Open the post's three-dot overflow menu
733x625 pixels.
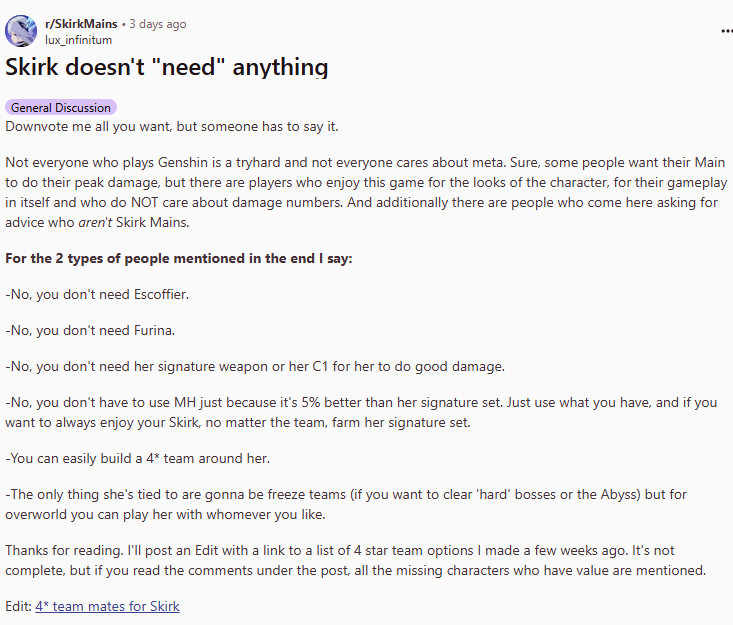click(726, 31)
